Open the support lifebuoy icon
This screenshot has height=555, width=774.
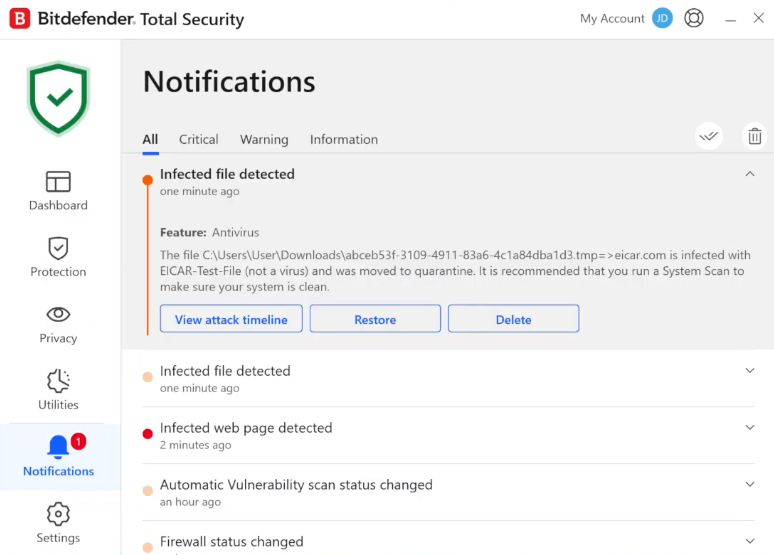point(694,18)
